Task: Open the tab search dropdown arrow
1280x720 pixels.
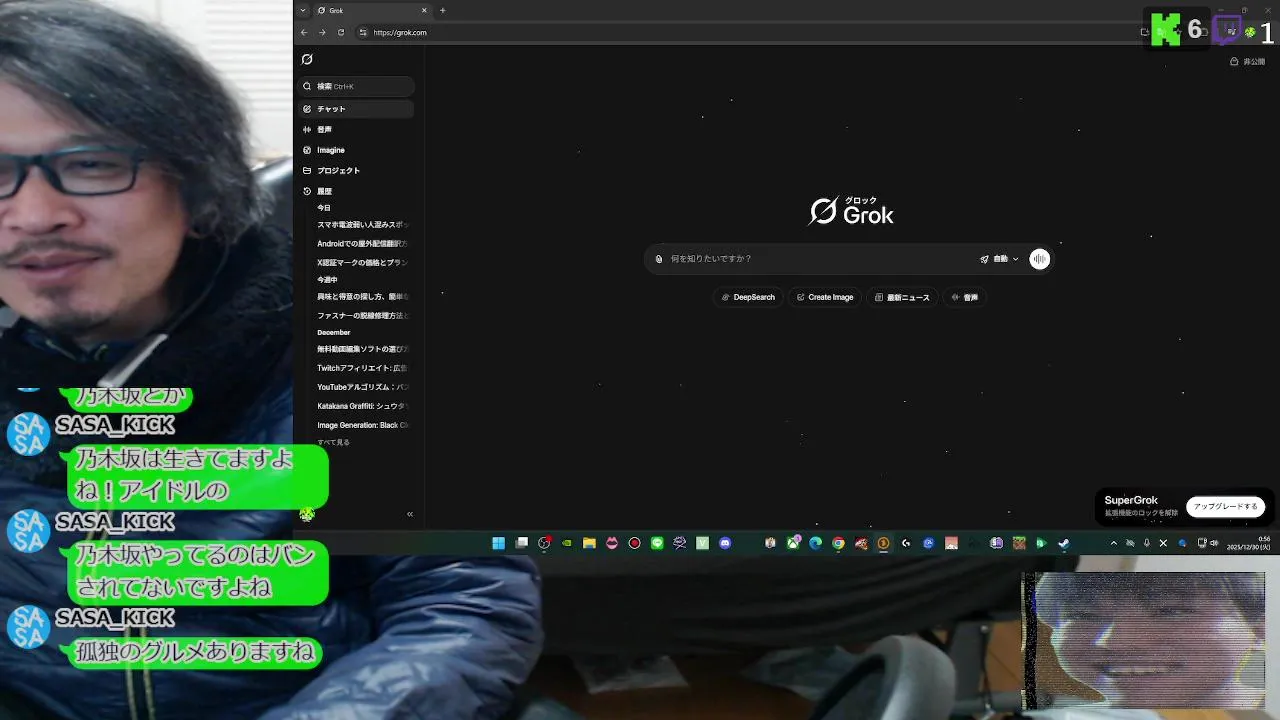Action: tap(303, 10)
